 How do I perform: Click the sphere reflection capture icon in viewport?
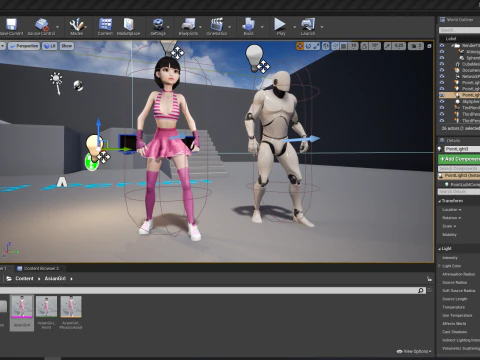point(78,86)
